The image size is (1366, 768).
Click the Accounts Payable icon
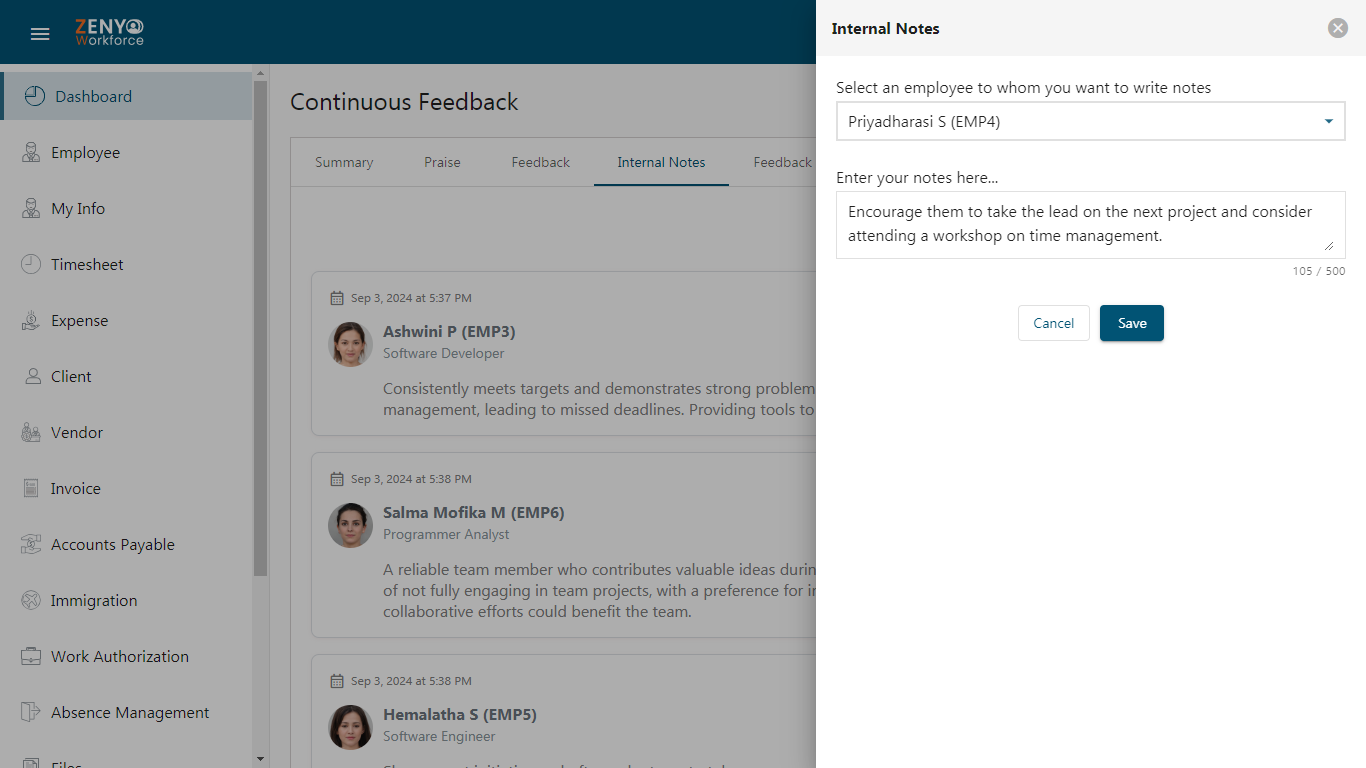[x=31, y=544]
